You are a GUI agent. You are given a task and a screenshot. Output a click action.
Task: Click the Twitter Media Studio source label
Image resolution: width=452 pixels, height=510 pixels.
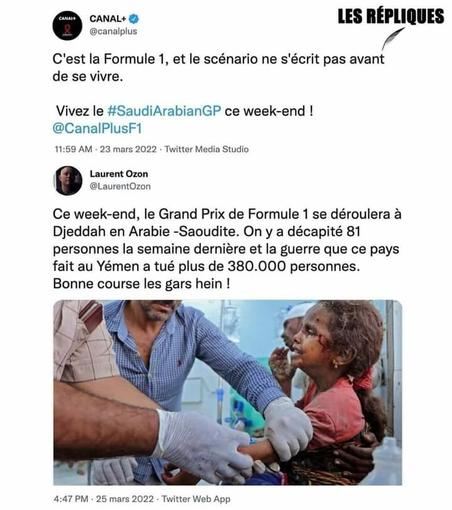tap(207, 149)
